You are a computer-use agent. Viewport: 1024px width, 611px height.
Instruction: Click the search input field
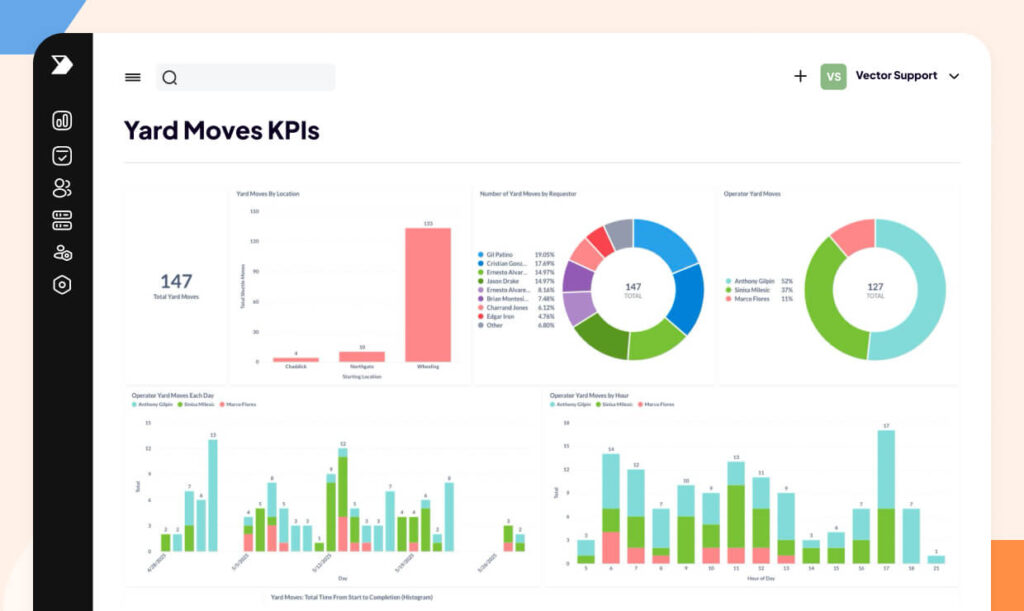tap(246, 77)
